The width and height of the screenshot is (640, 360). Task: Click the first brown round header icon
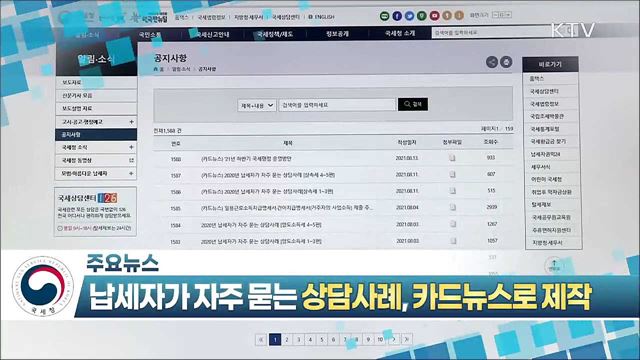click(x=447, y=16)
